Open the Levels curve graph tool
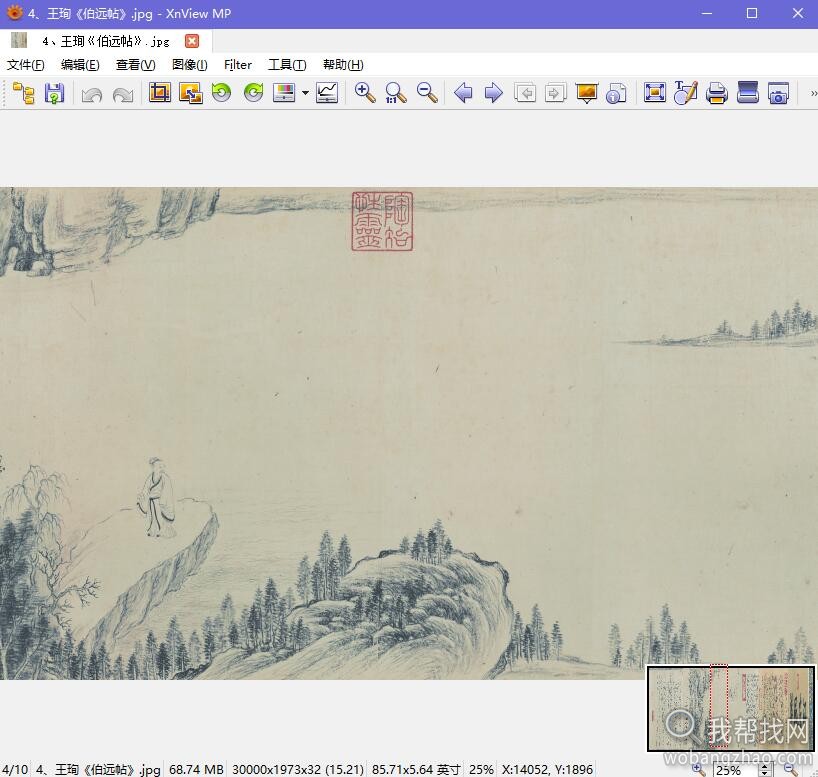 [x=327, y=93]
